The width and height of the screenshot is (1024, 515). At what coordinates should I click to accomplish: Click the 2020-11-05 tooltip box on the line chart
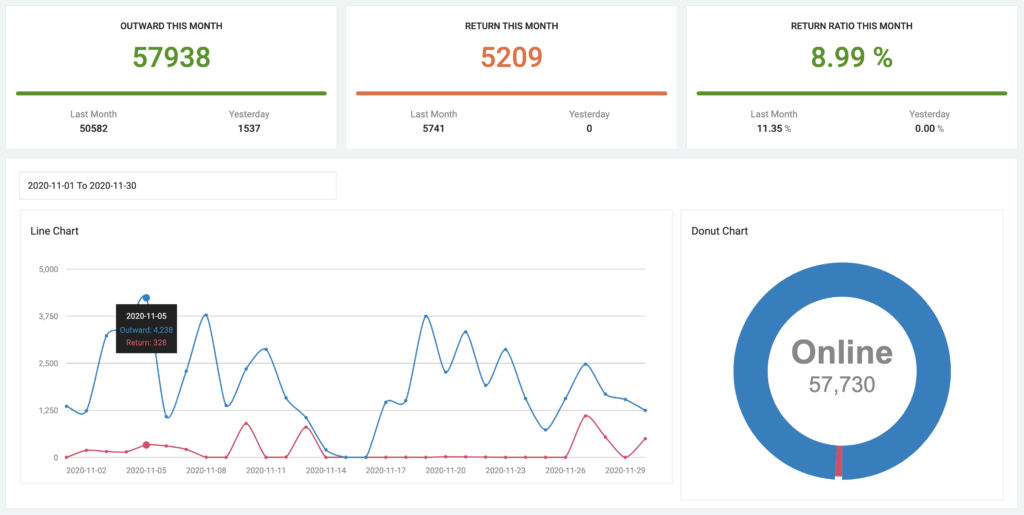tap(146, 329)
